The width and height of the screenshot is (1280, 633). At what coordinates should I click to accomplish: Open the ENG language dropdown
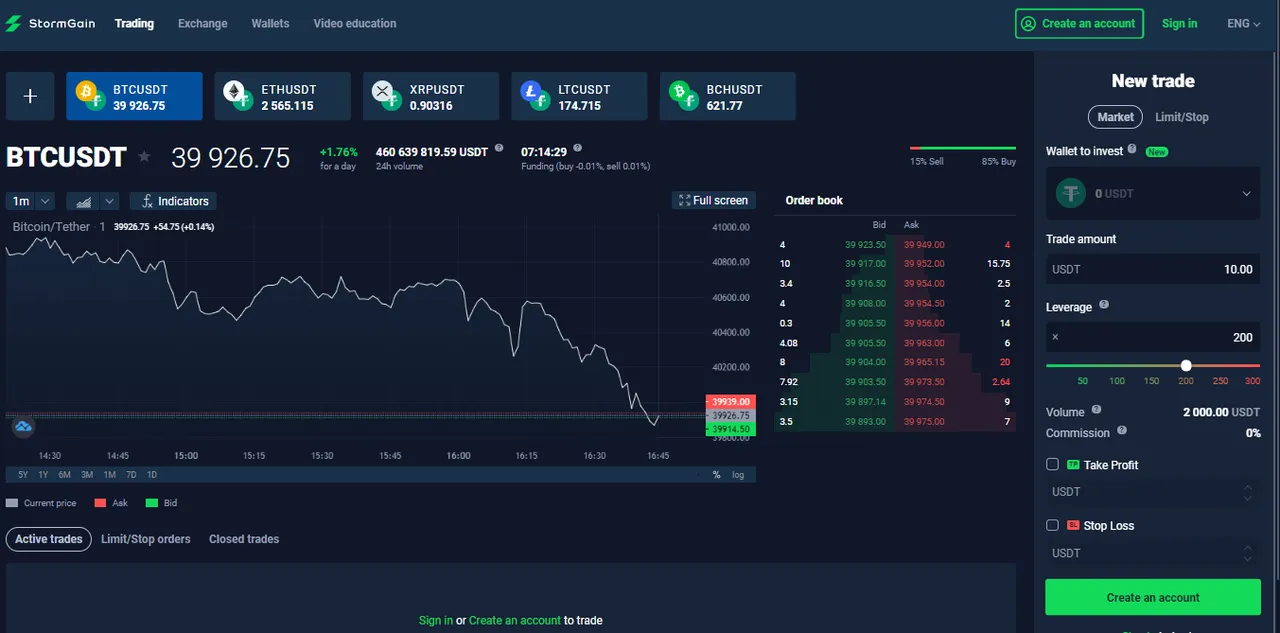[x=1244, y=23]
